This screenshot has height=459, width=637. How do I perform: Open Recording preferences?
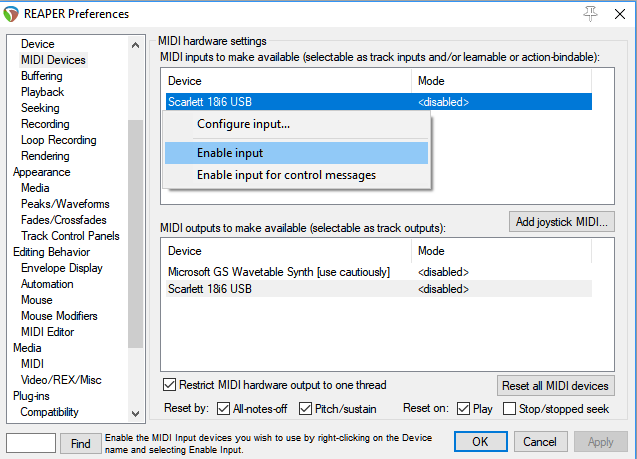[x=45, y=124]
